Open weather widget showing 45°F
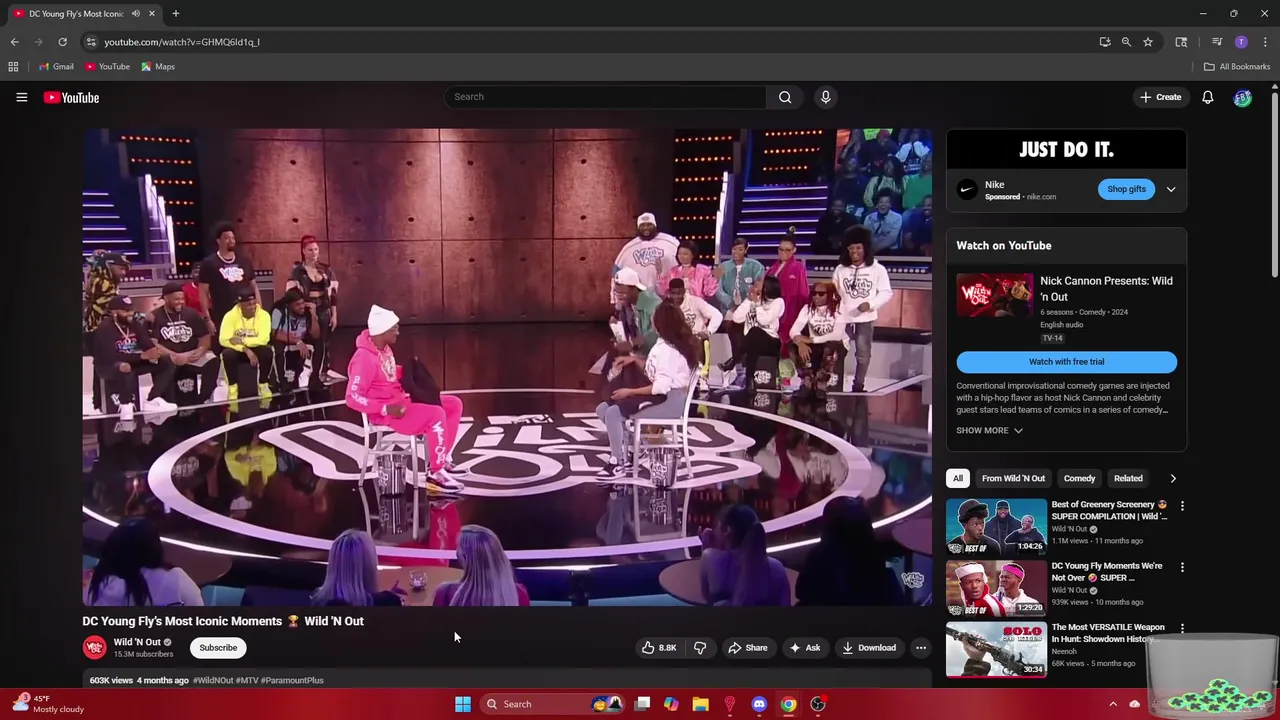The image size is (1280, 720). pyautogui.click(x=47, y=704)
